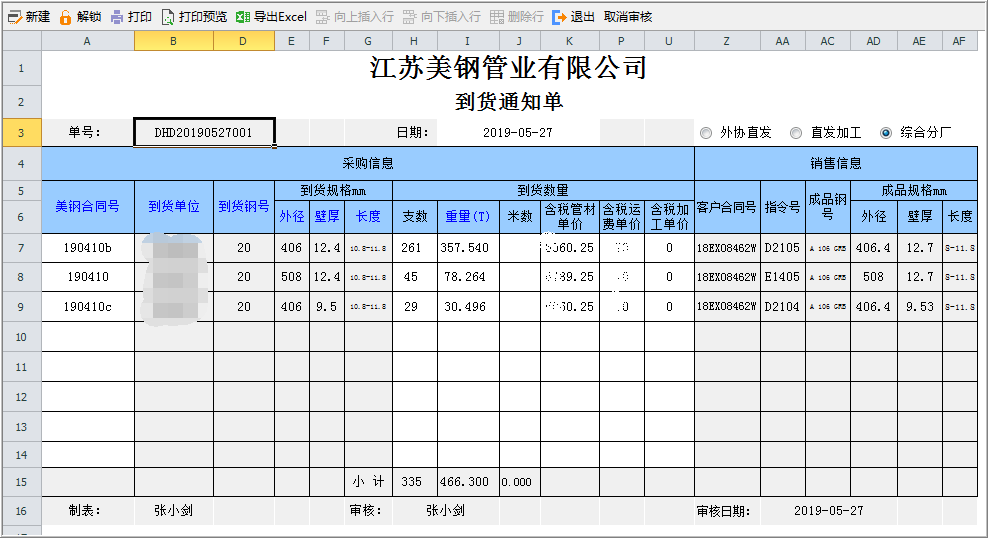The width and height of the screenshot is (988, 538).
Task: Select row header 3
Action: pos(21,132)
